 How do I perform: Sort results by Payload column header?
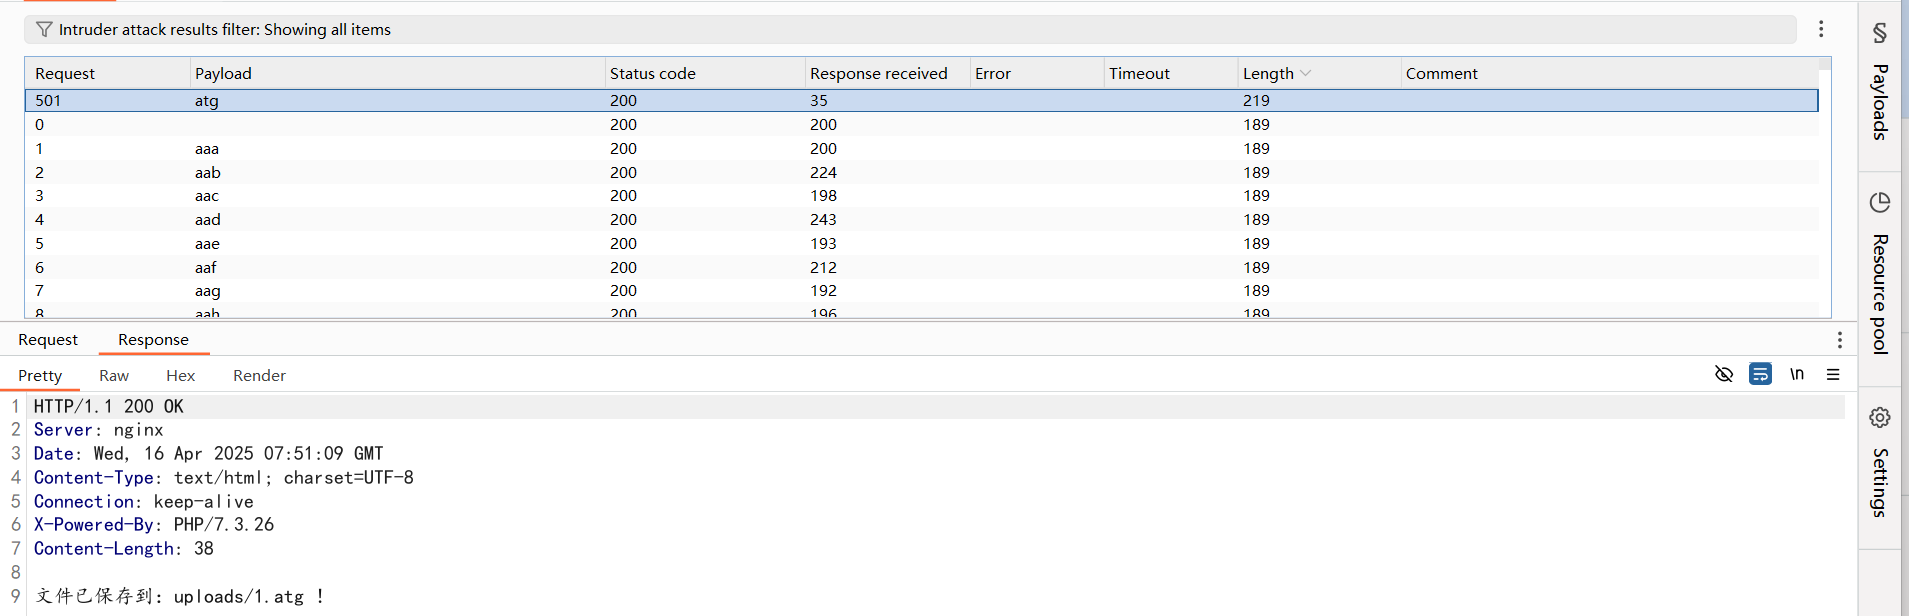223,73
